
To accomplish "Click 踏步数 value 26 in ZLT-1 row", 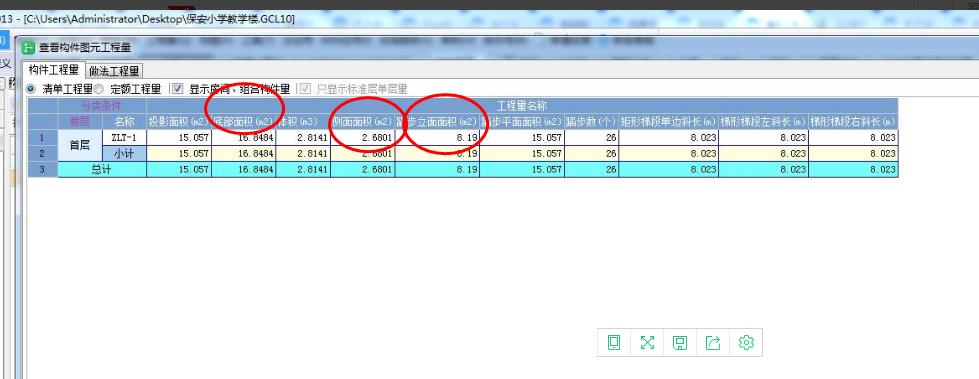I will pyautogui.click(x=592, y=137).
